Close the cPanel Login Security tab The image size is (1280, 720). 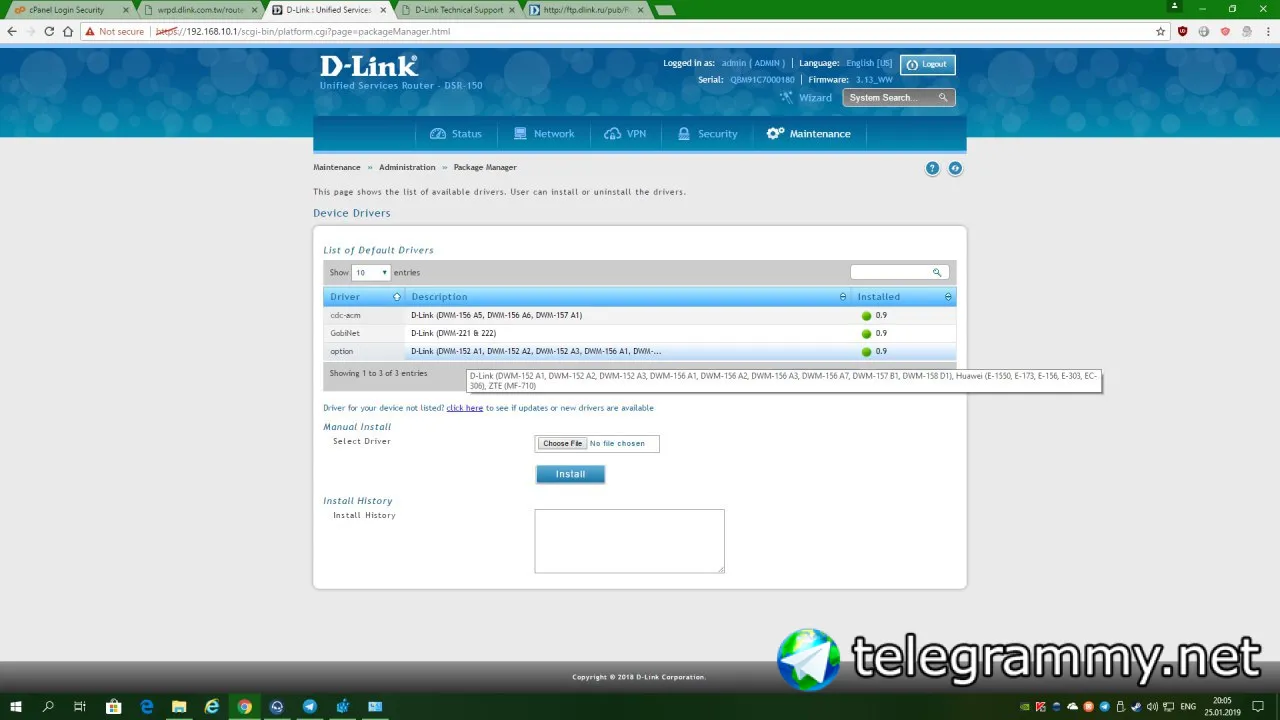(126, 10)
